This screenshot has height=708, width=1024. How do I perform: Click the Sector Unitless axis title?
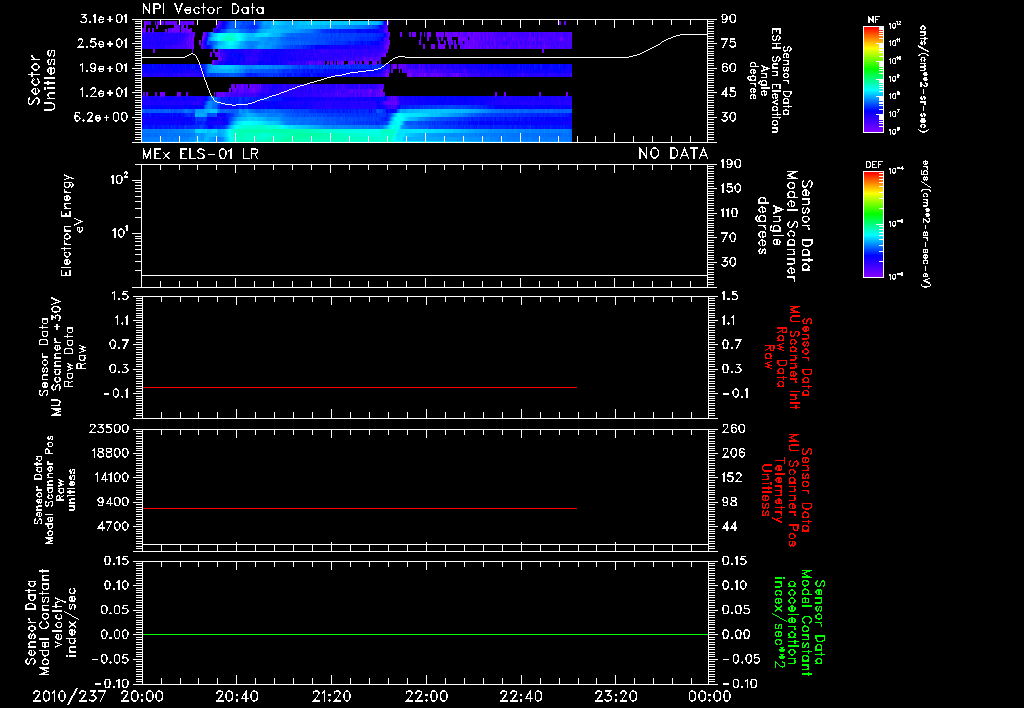(42, 80)
